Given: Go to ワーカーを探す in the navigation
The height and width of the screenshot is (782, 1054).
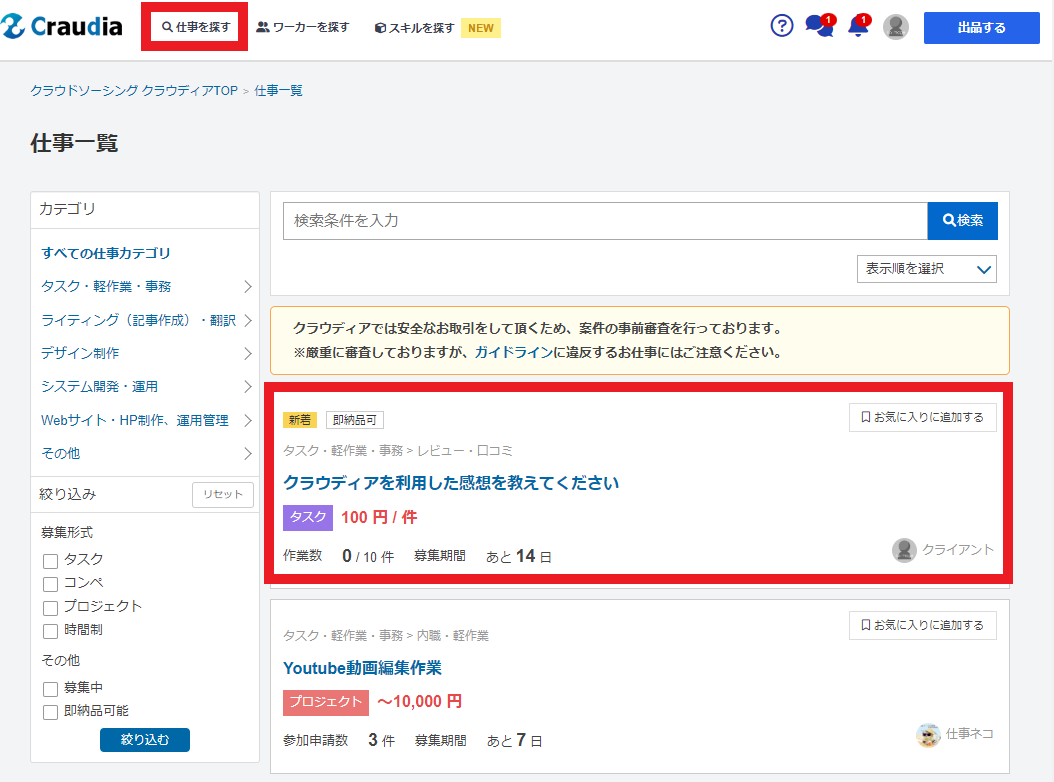Looking at the screenshot, I should 303,27.
